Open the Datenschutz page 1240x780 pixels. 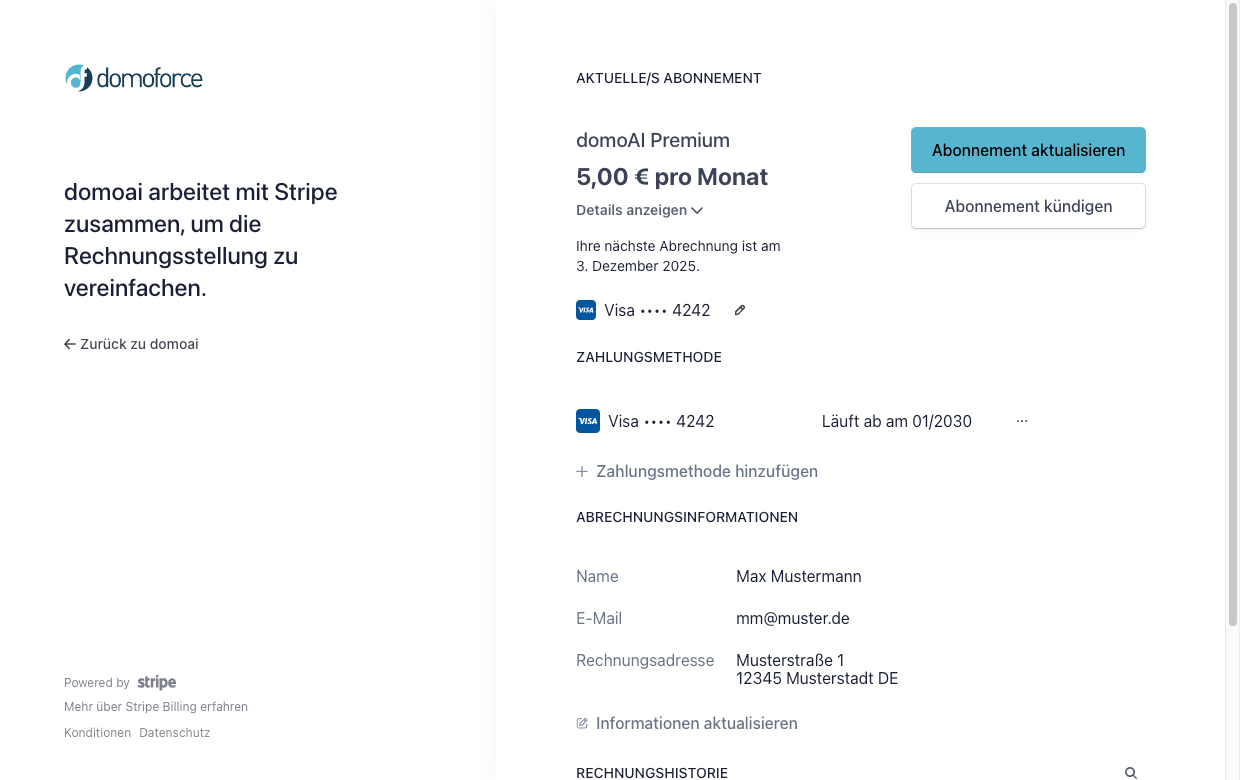[175, 732]
